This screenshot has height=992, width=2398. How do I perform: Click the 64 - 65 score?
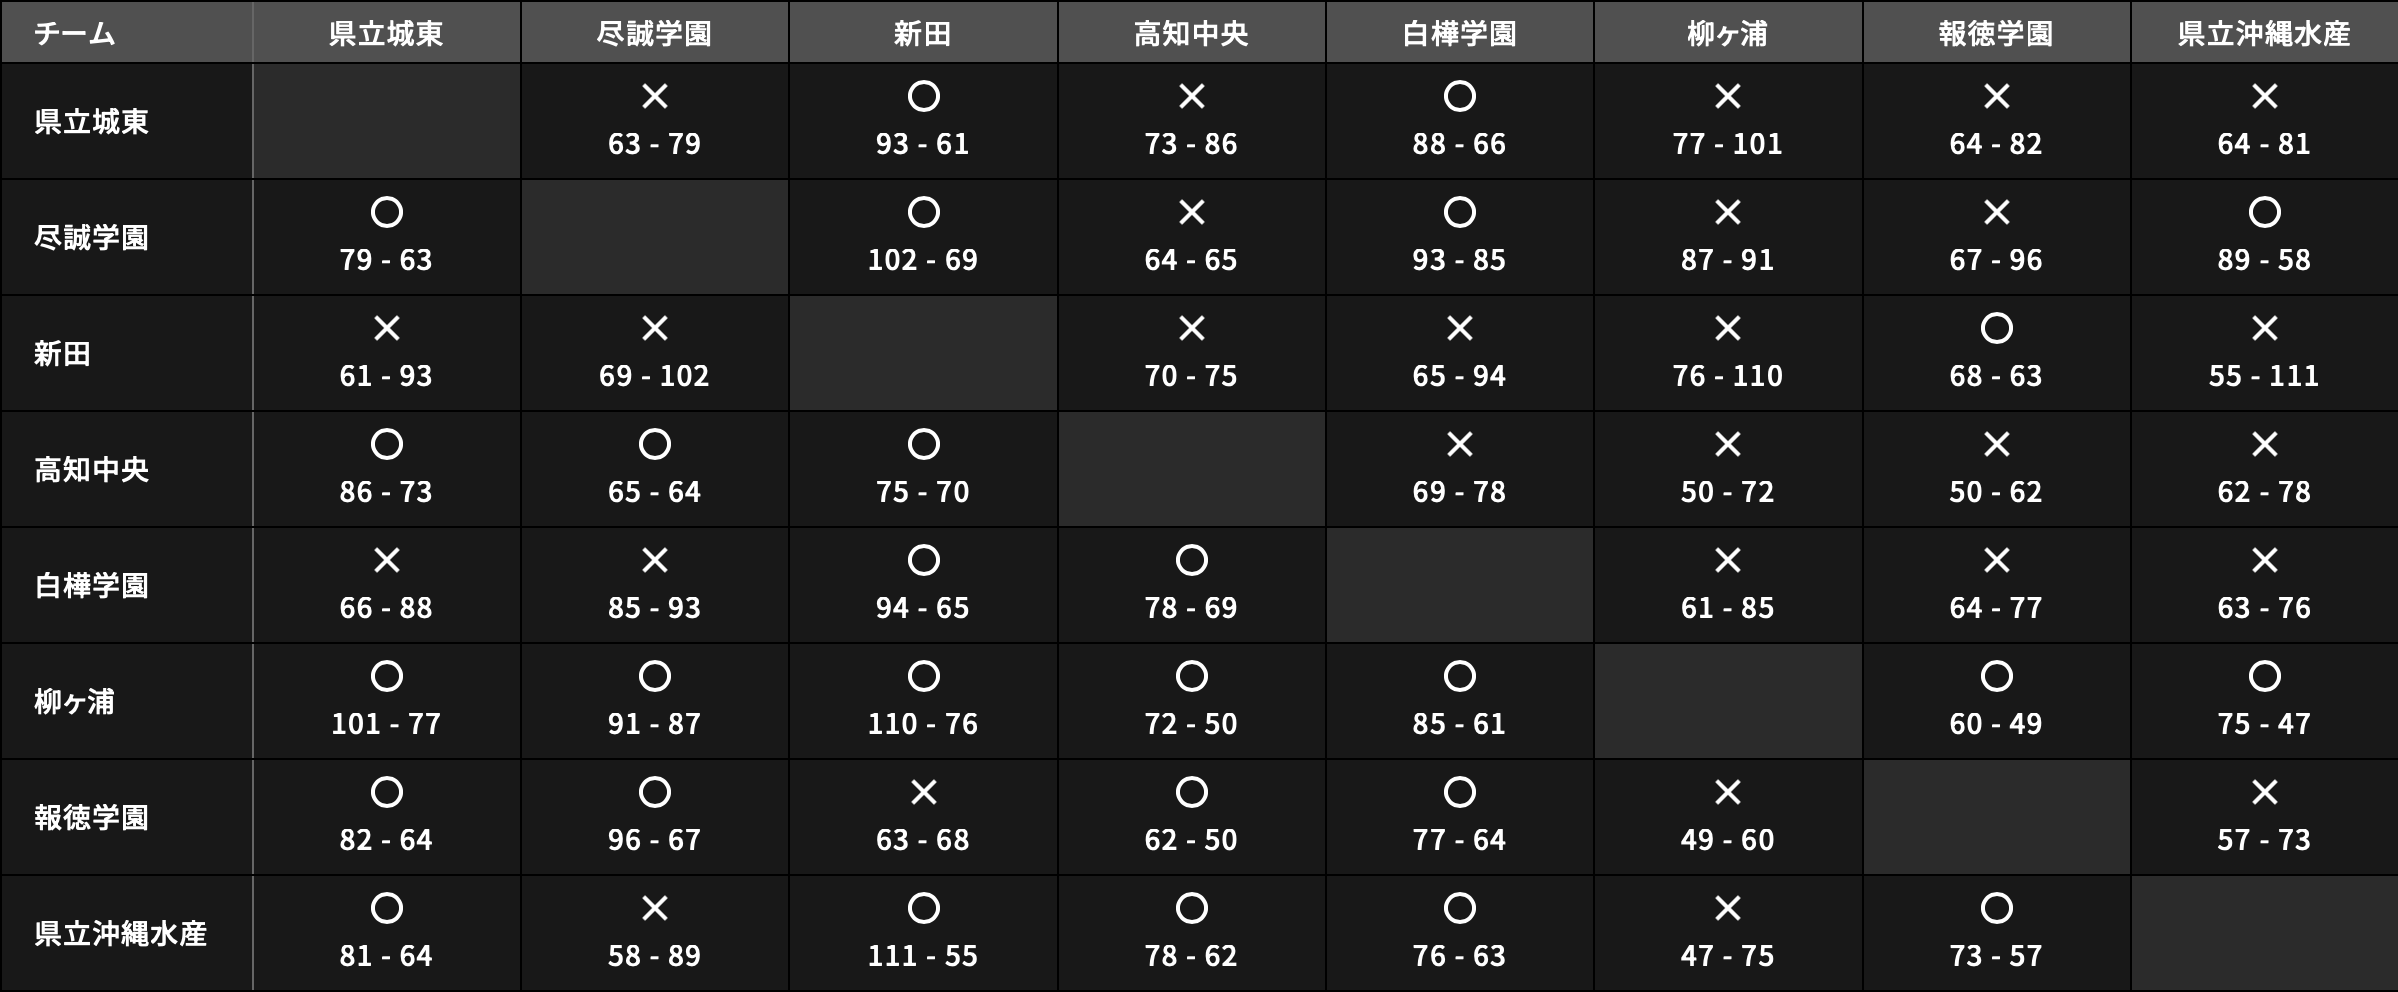click(1191, 260)
